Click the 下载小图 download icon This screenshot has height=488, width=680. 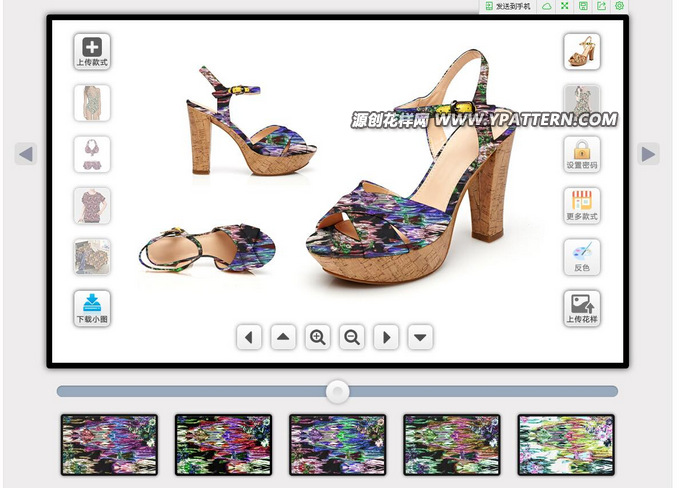[x=92, y=308]
